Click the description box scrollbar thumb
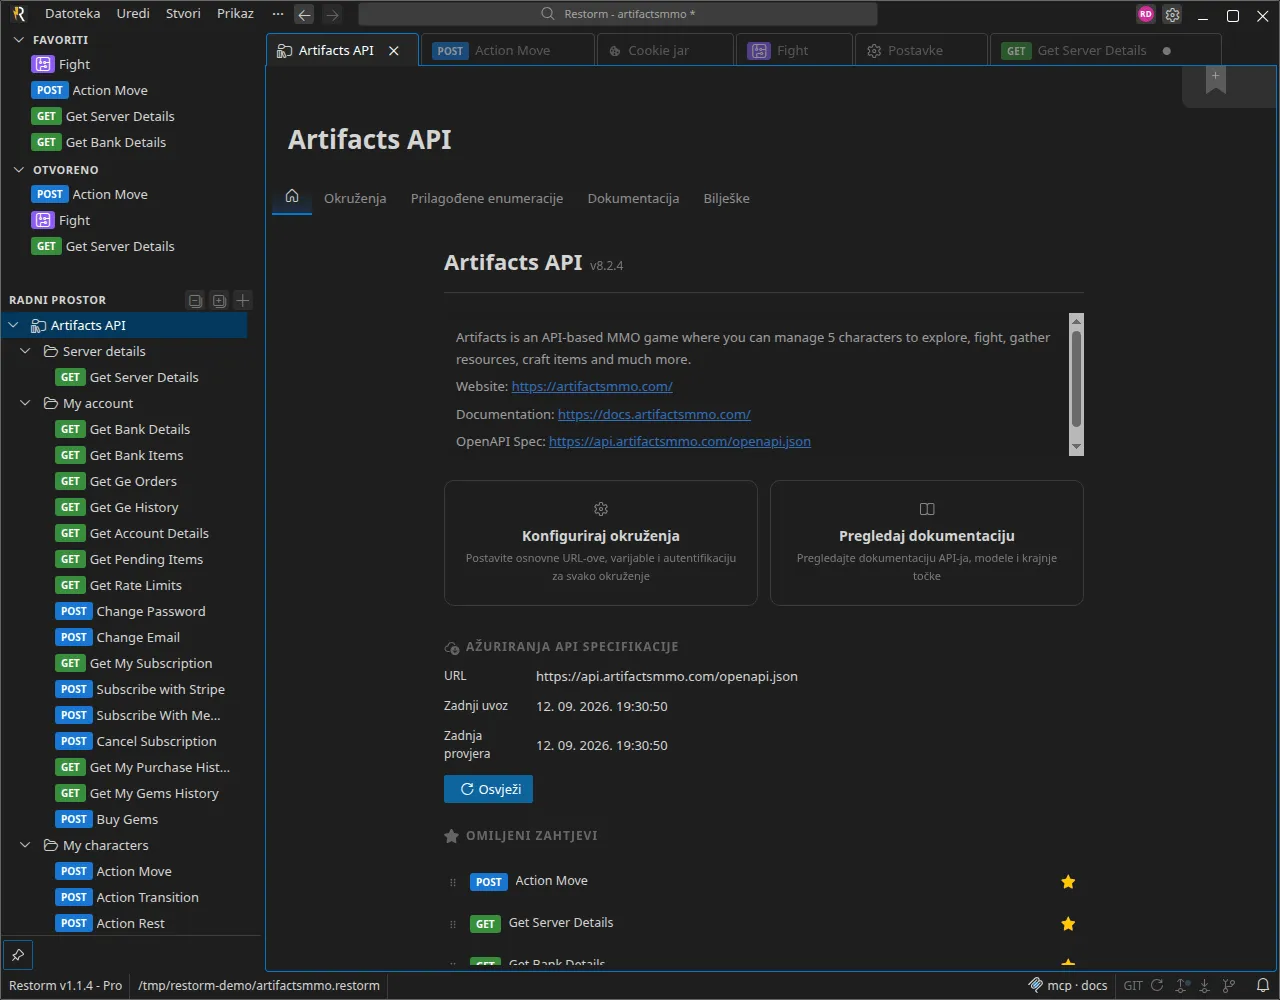 [1076, 378]
